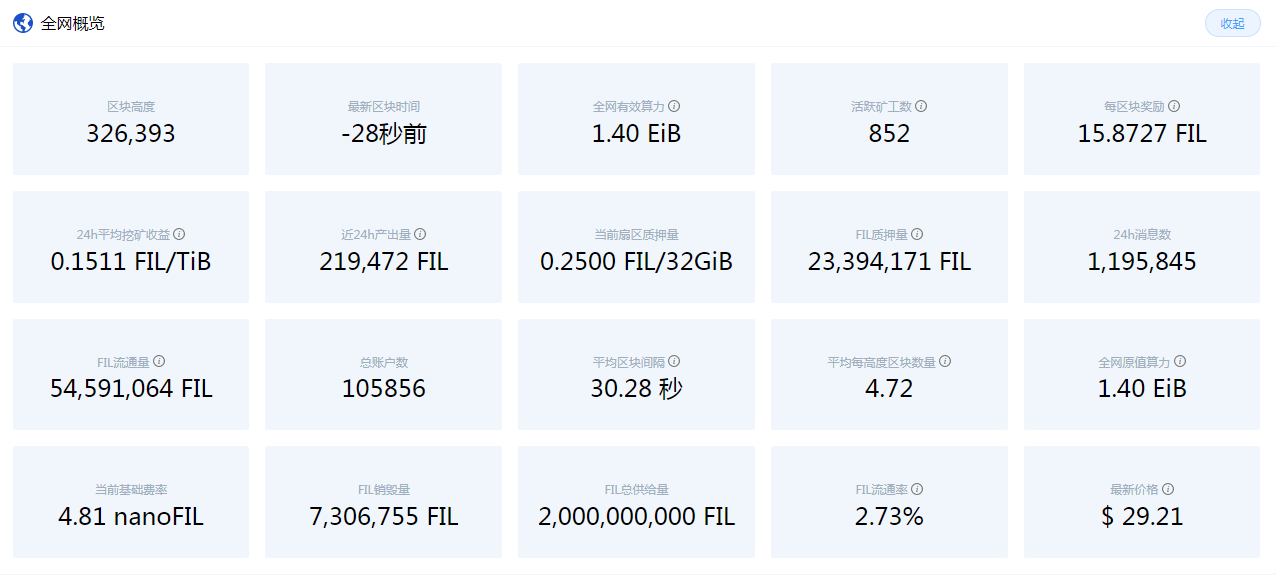1276x575 pixels.
Task: Click the FIL销毁量 label
Action: pyautogui.click(x=384, y=489)
